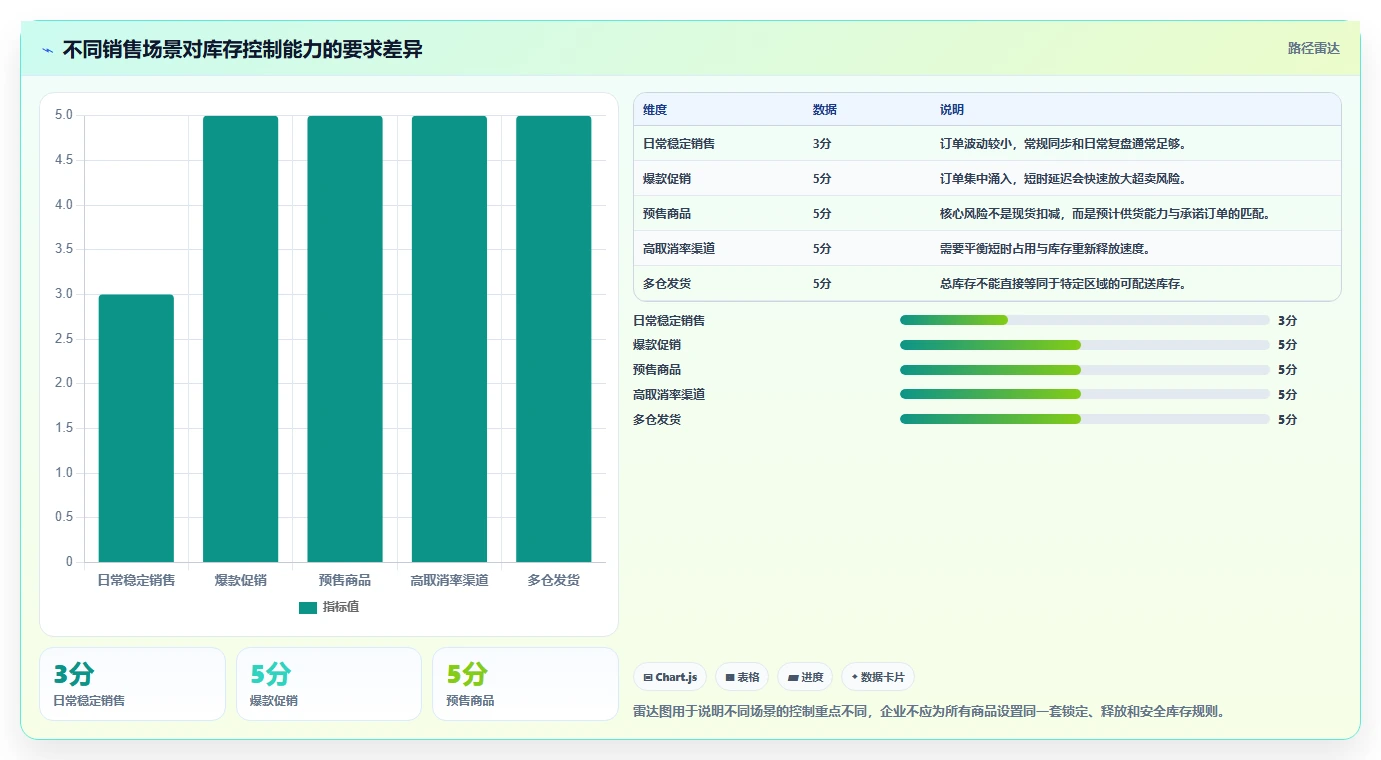1381x760 pixels.
Task: Click the 爆款促销 progress bar
Action: 1084,345
